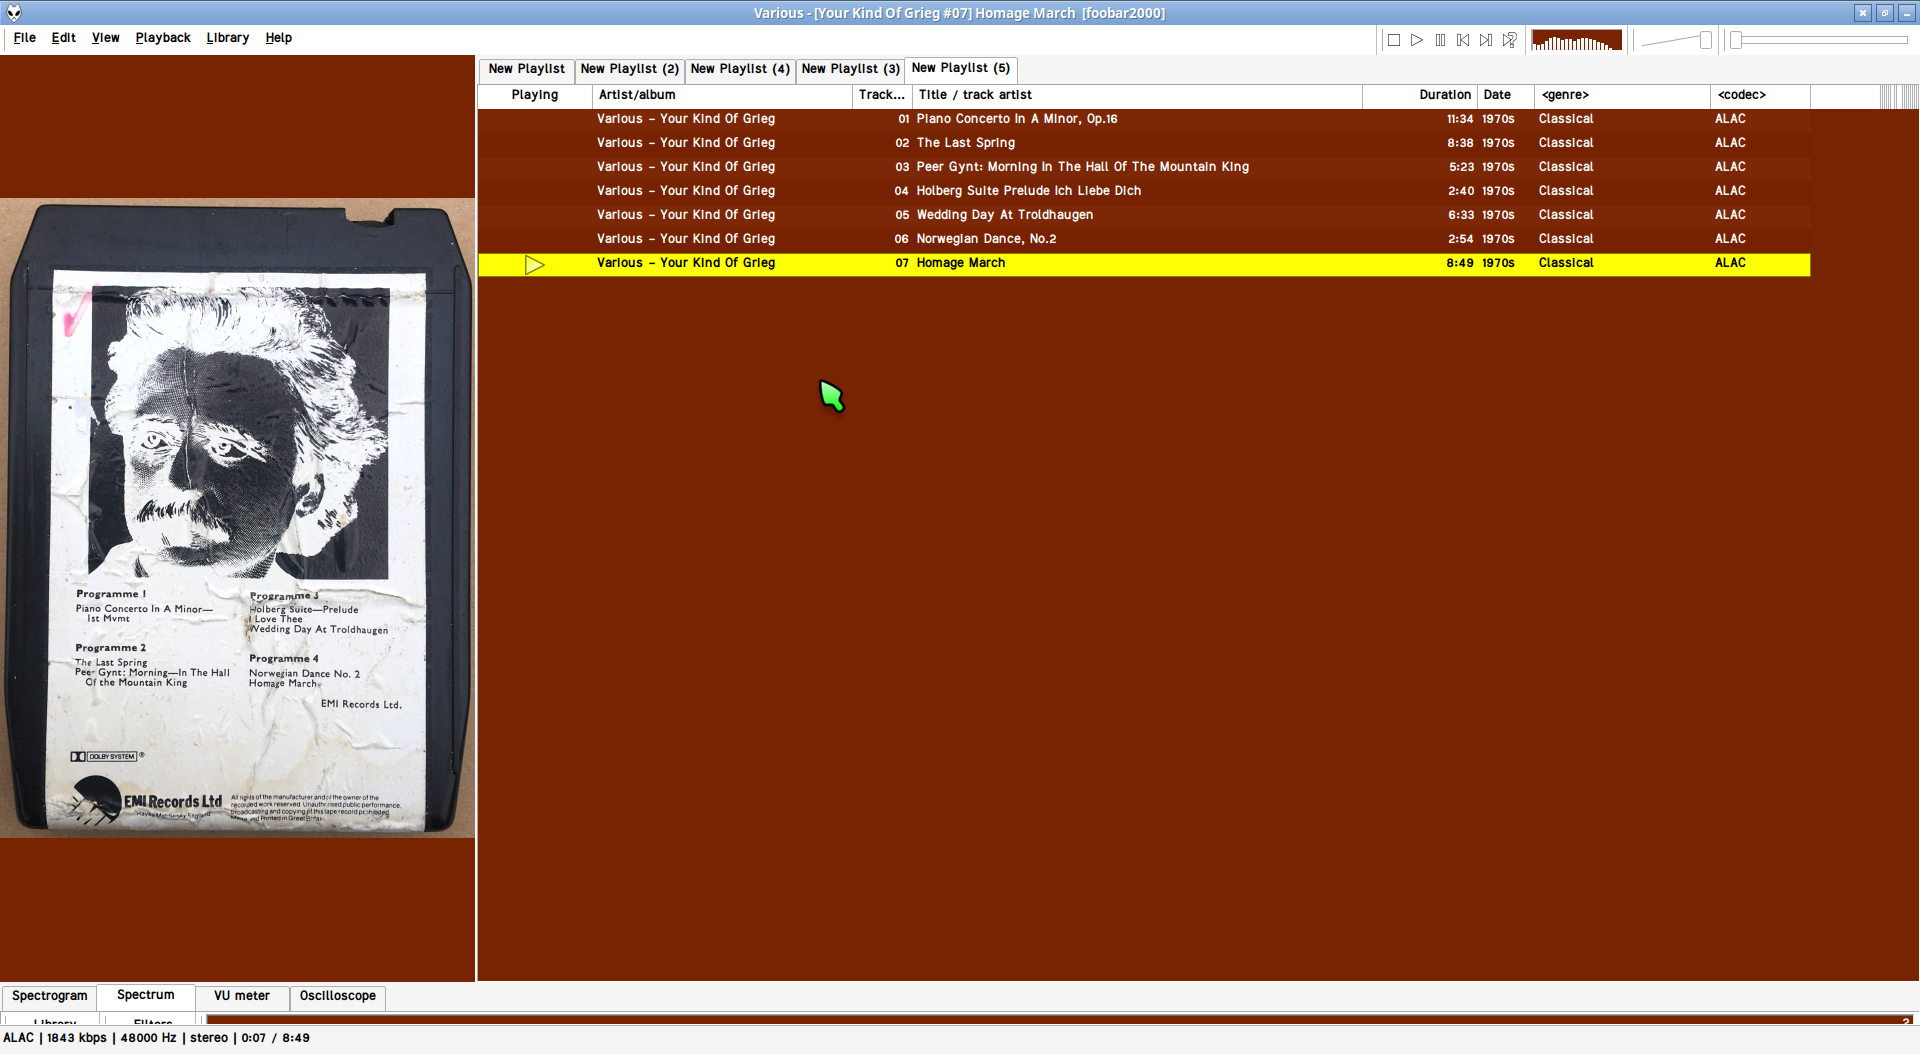Screen dimensions: 1920x1054
Task: Select track The Last Spring
Action: click(x=1144, y=143)
